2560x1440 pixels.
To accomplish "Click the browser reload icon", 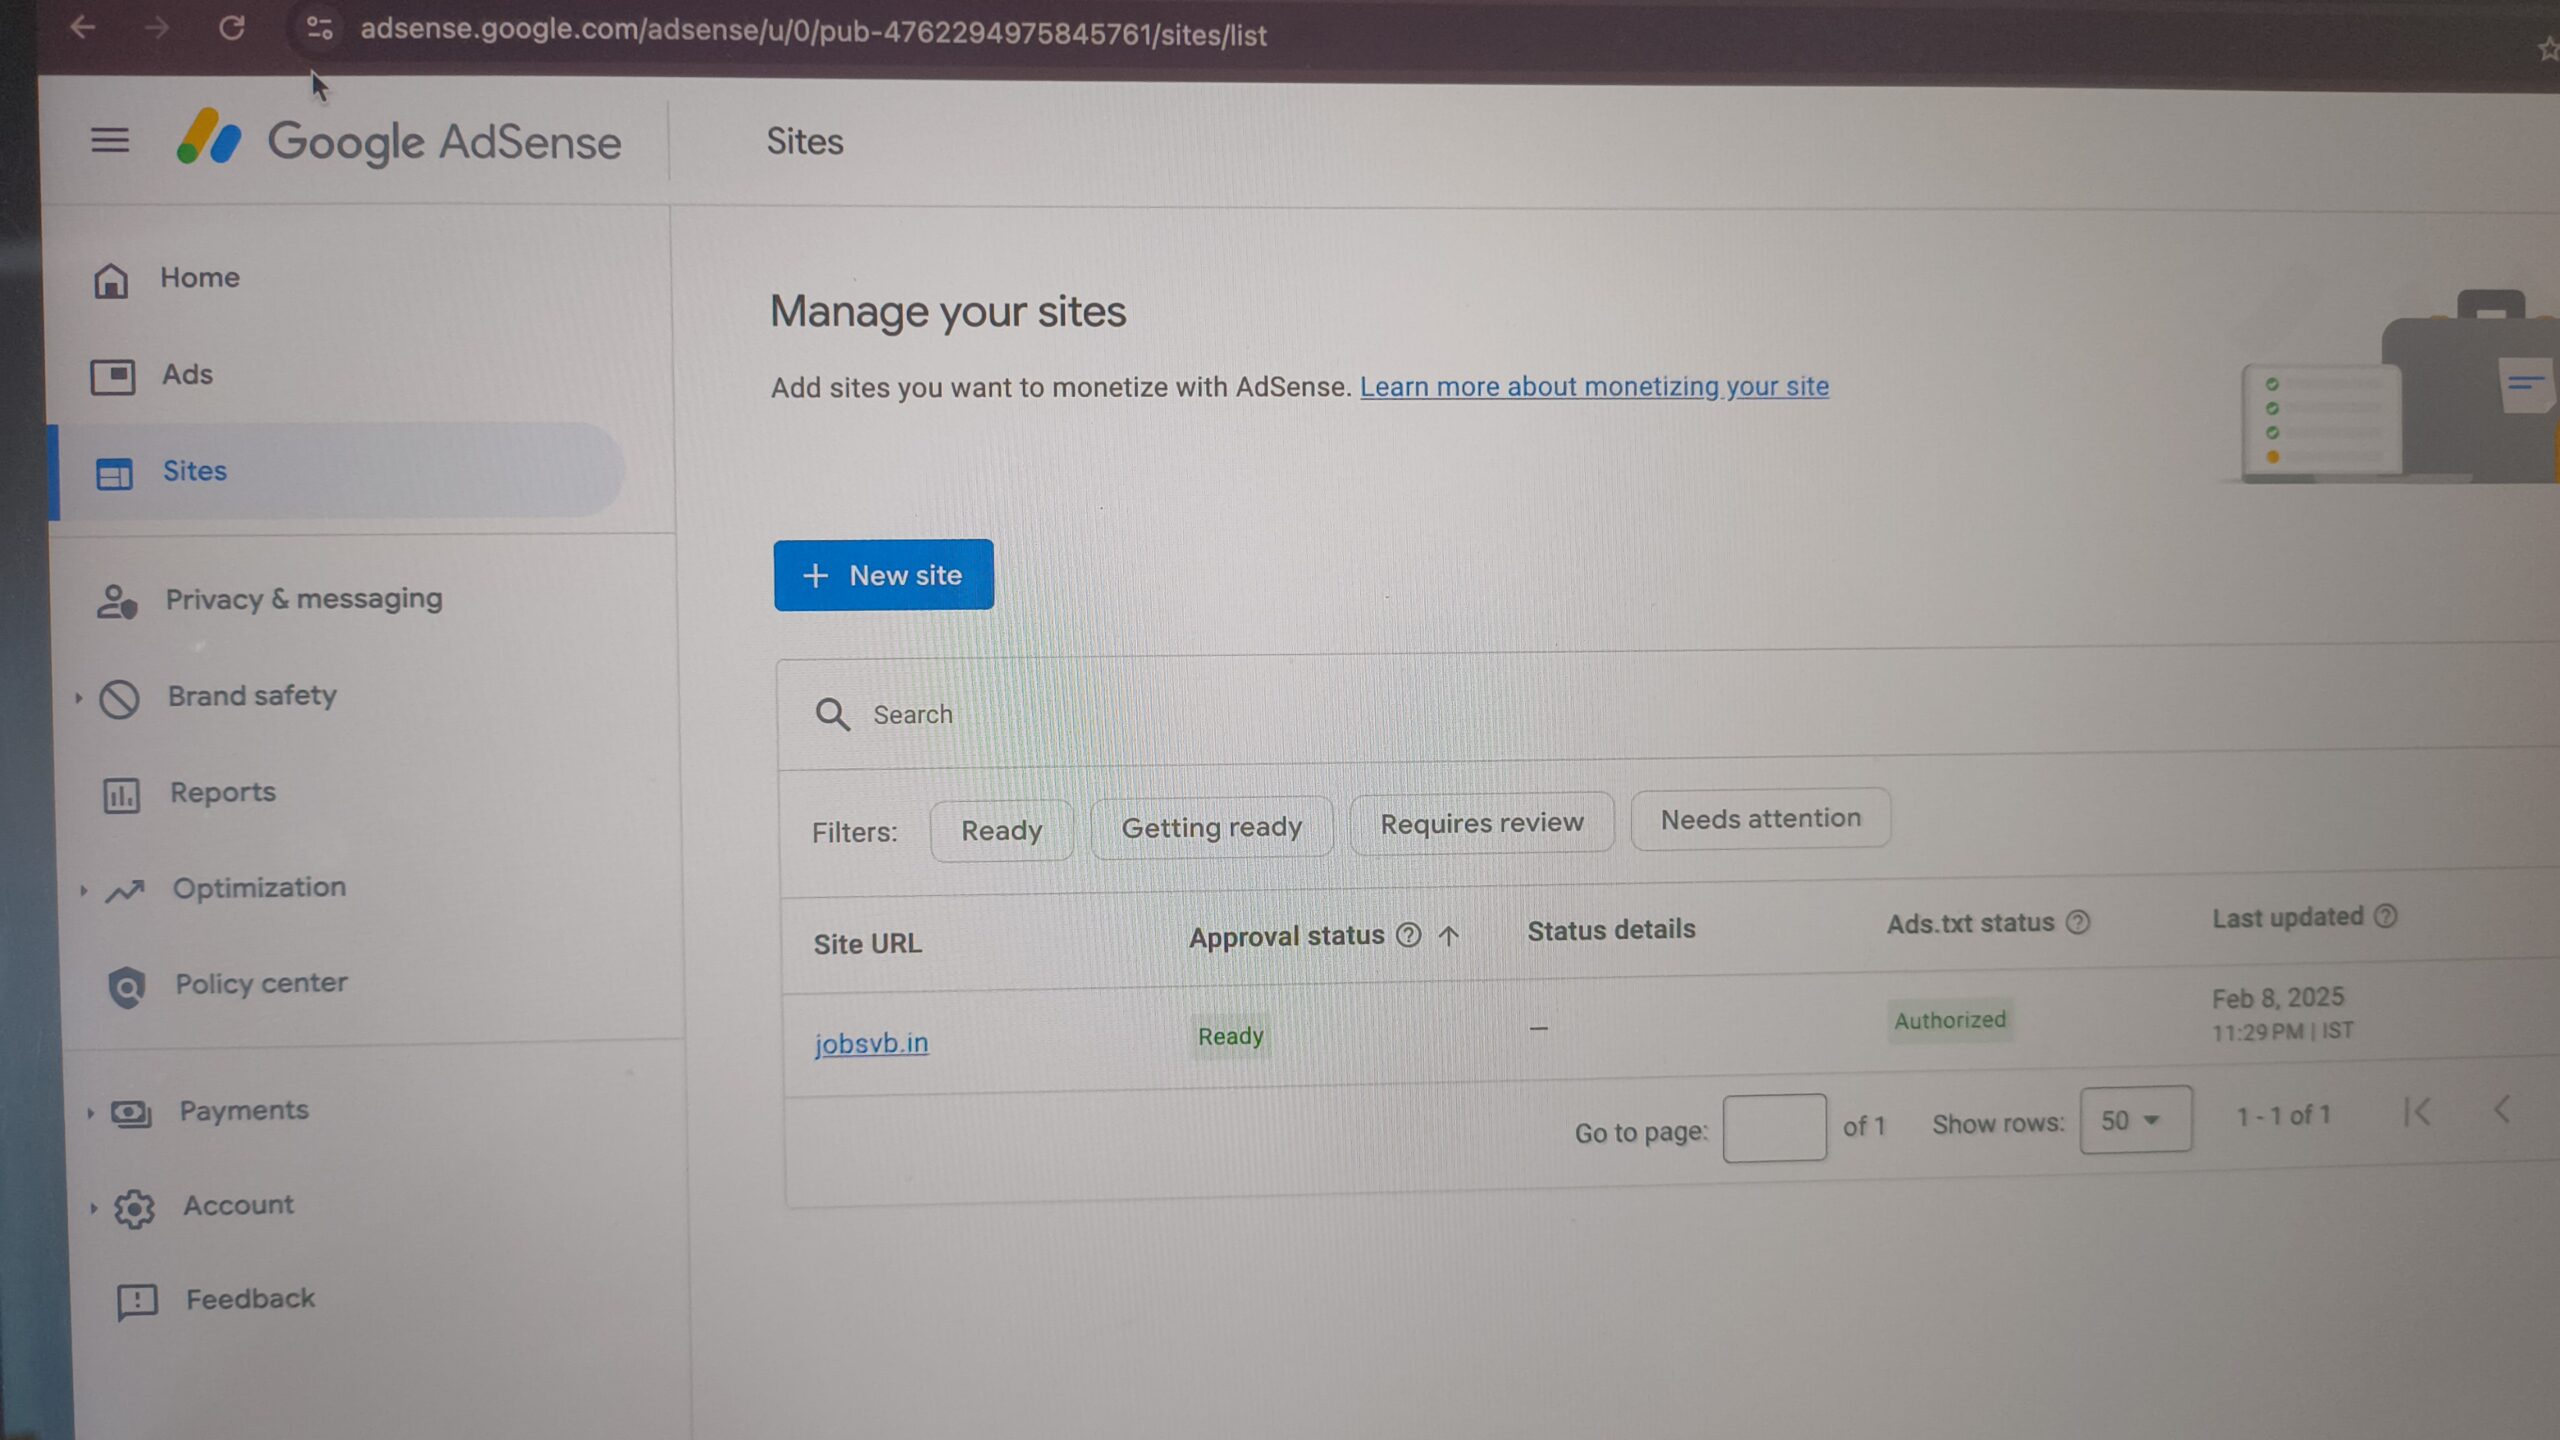I will (232, 28).
